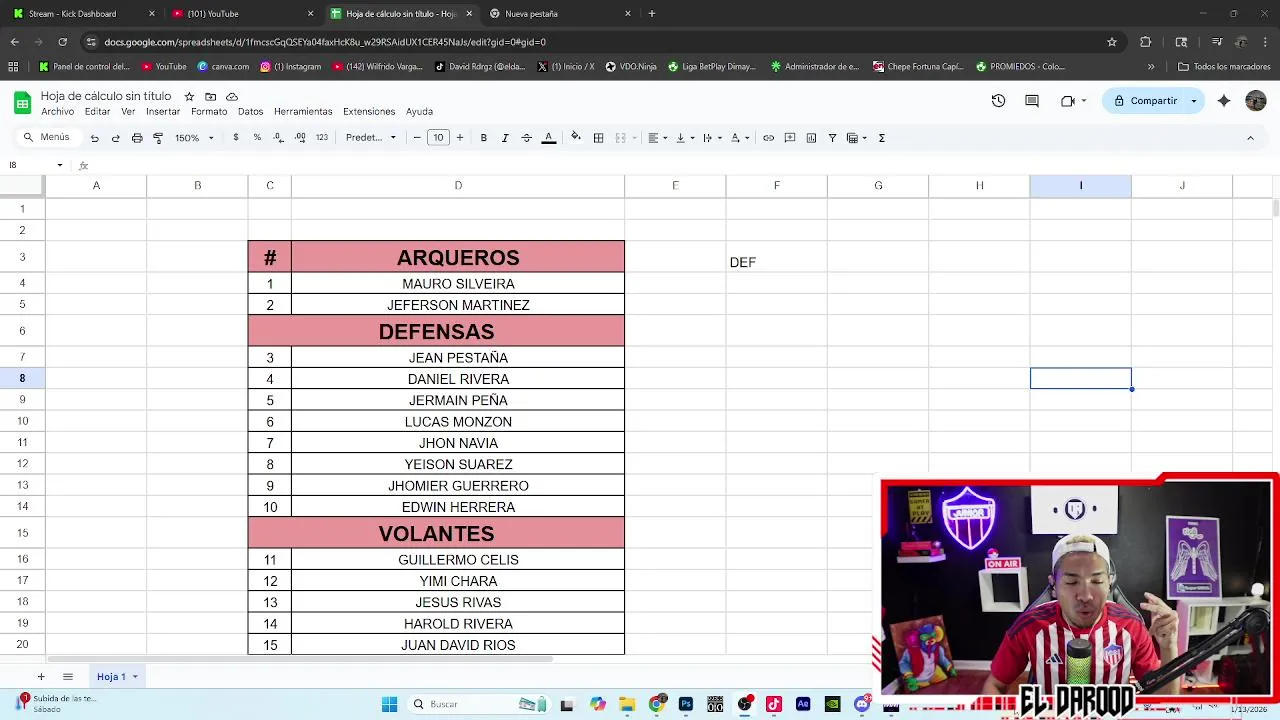
Task: Open horizontal align dropdown
Action: (x=657, y=138)
